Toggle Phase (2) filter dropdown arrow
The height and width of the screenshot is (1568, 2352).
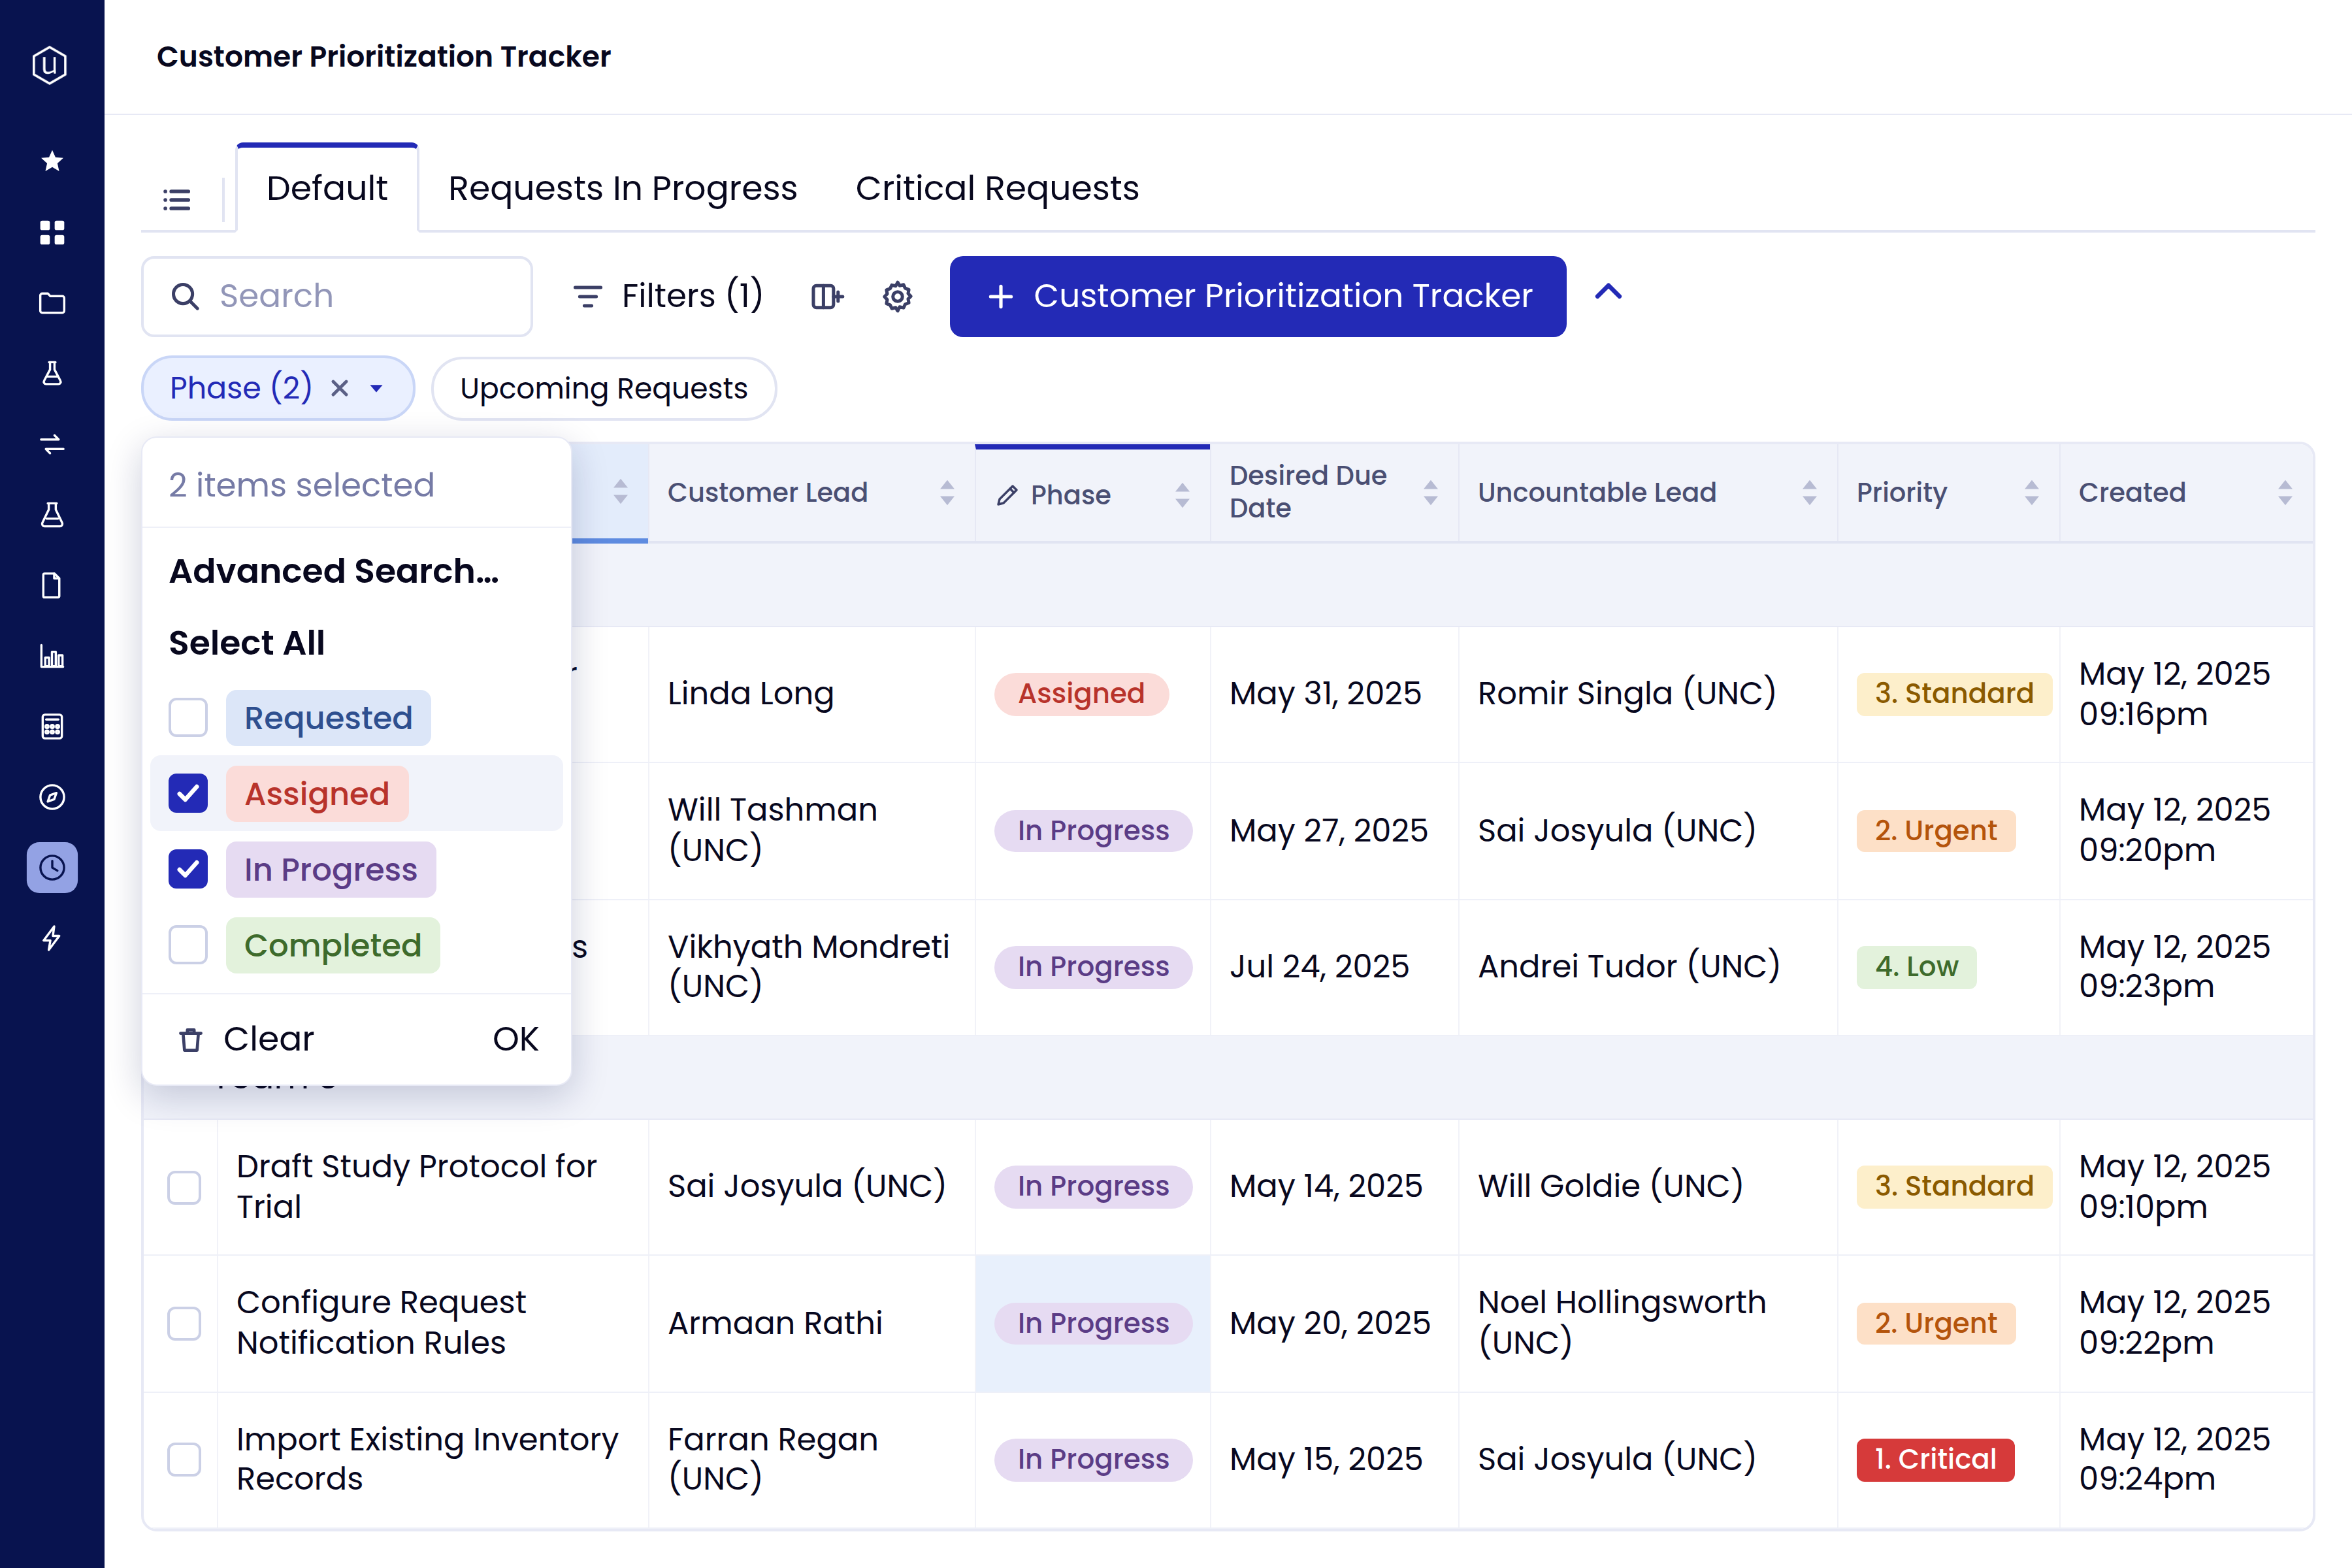click(x=377, y=388)
